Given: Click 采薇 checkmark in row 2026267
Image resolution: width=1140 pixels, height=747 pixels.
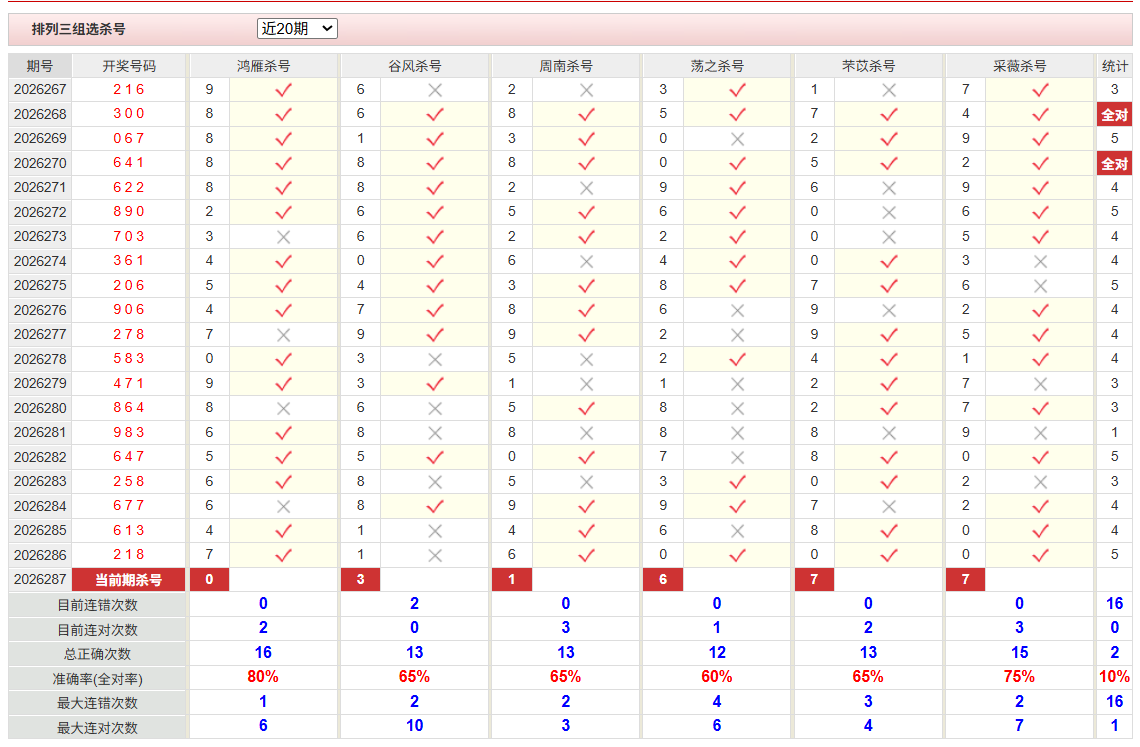Looking at the screenshot, I should (1040, 90).
